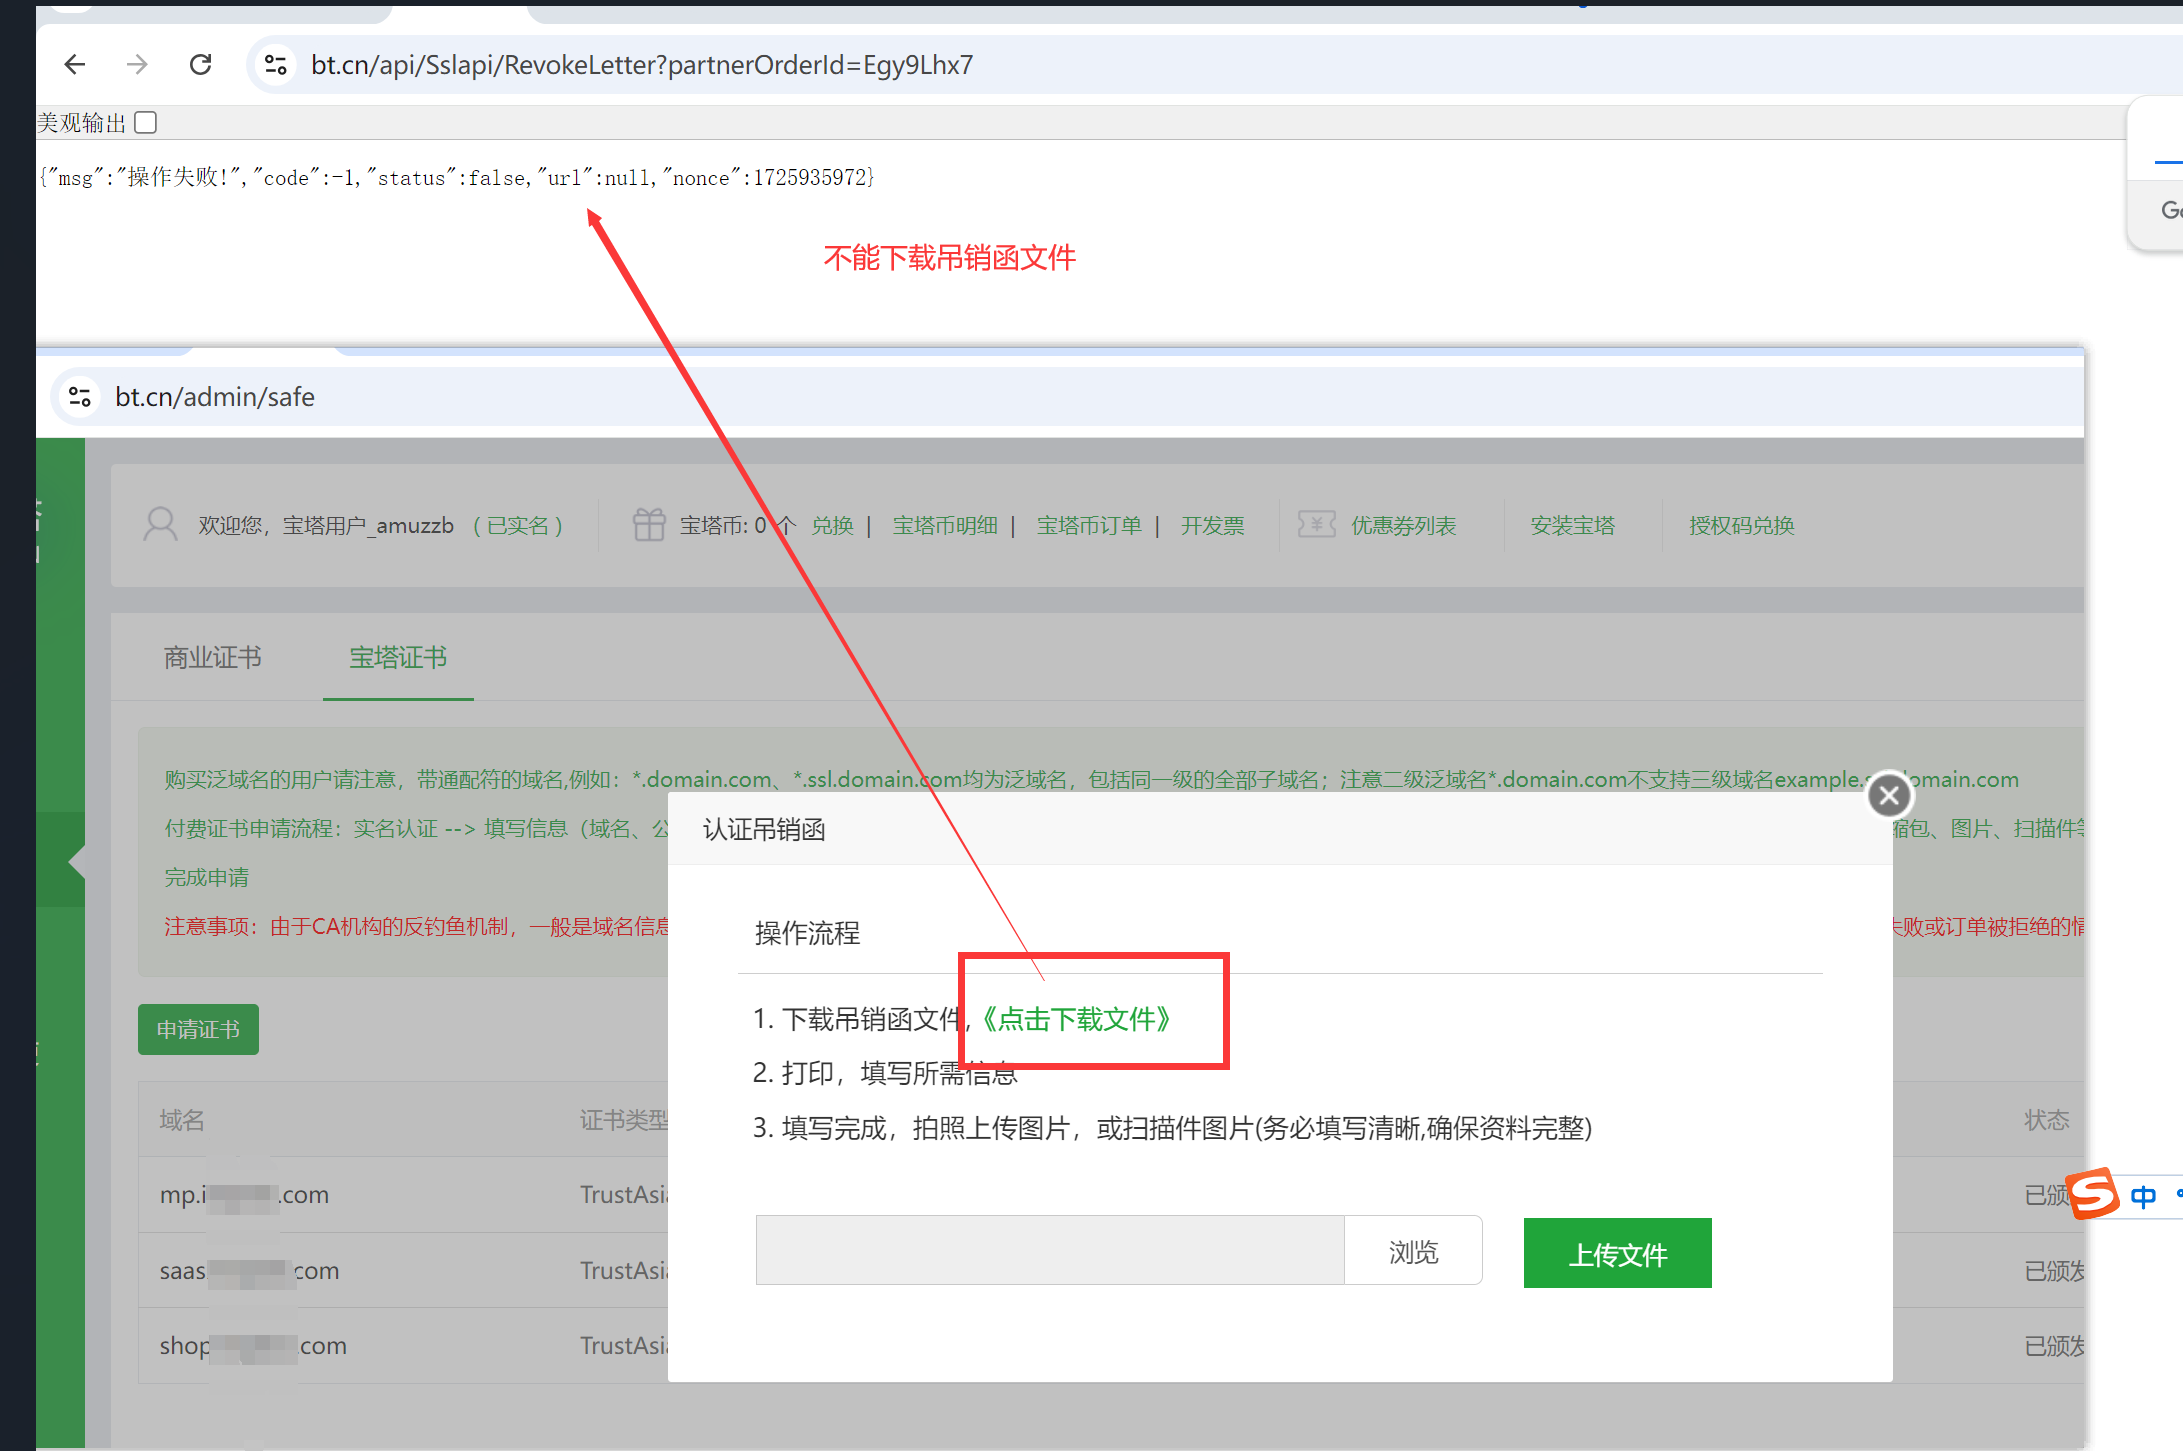
Task: Toggle the 中 Chinese input mode indicator
Action: [2143, 1196]
